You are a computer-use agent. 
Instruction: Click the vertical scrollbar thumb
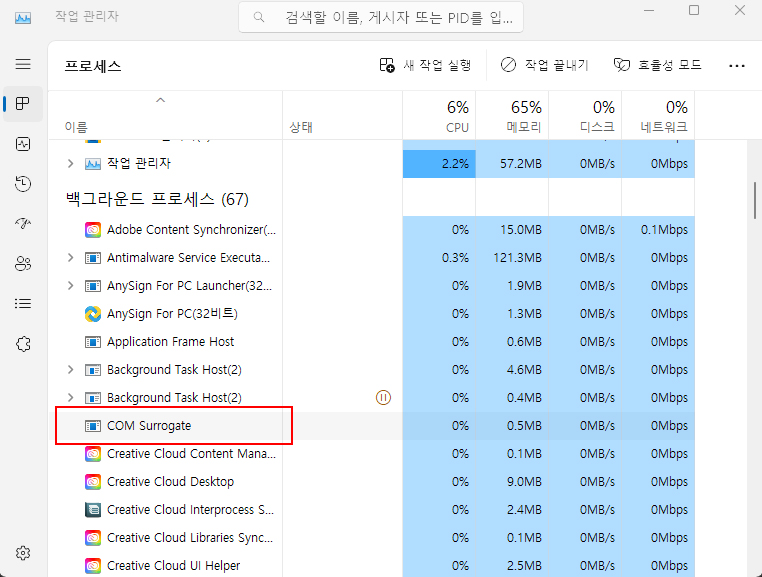click(x=755, y=200)
